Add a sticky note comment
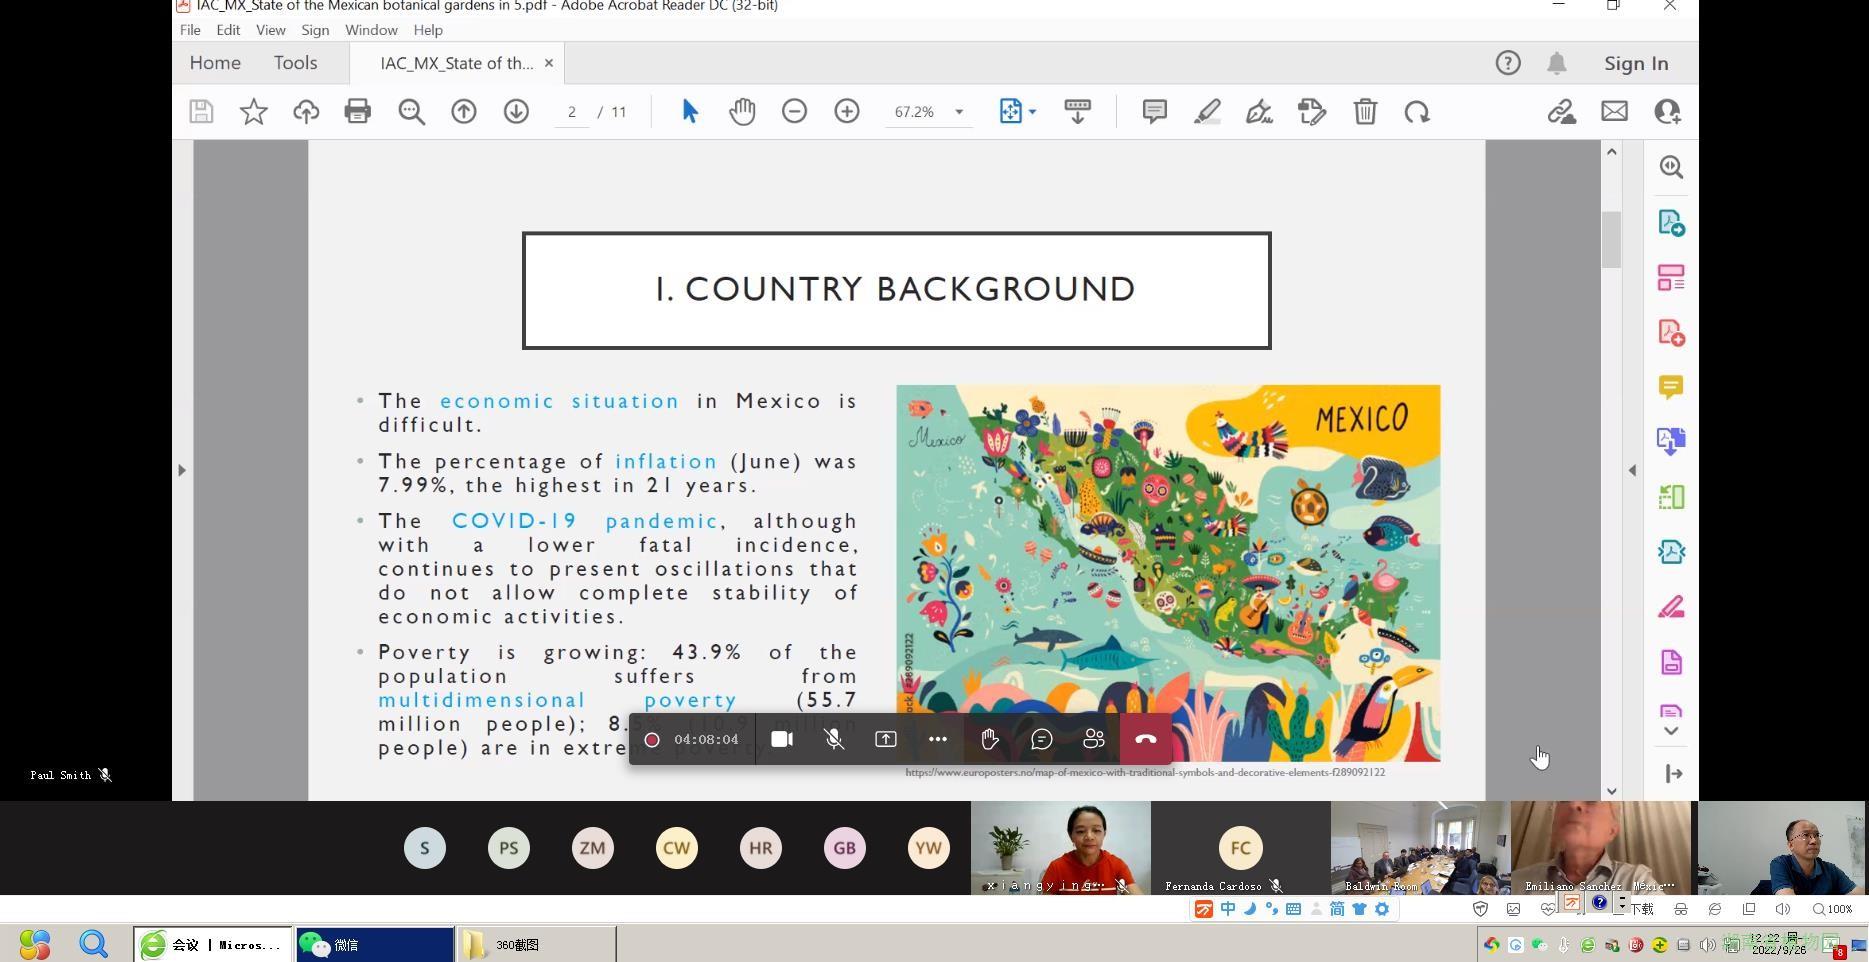1869x962 pixels. [x=1154, y=111]
